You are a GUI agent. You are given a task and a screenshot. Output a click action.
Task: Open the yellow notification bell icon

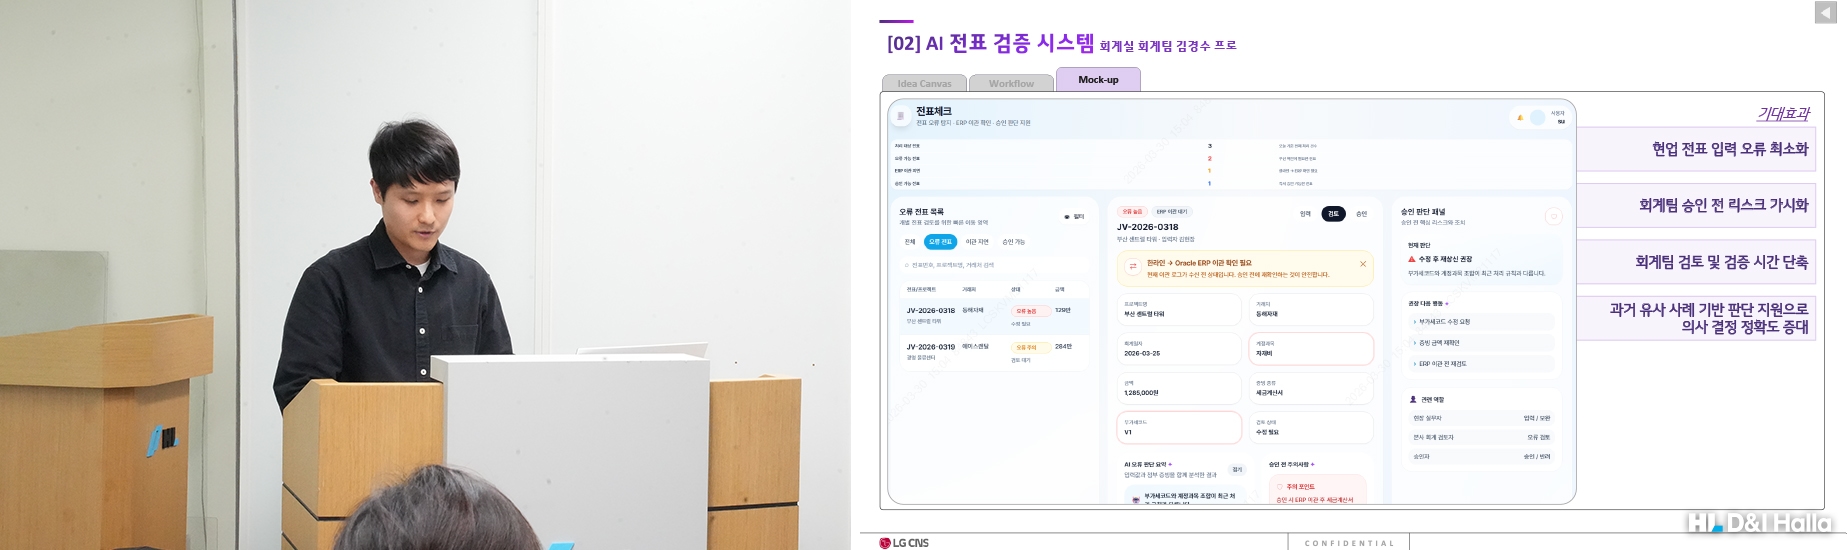point(1520,118)
